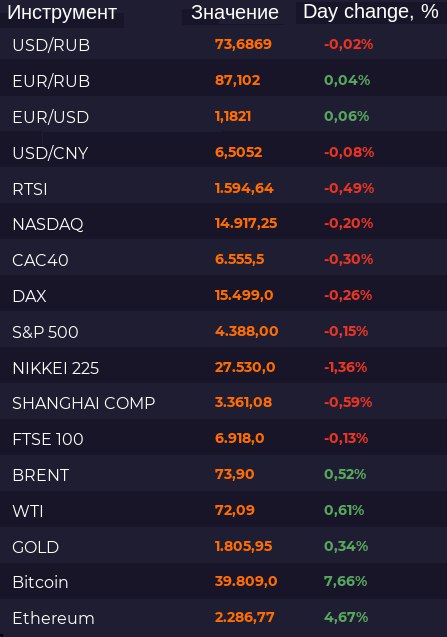The width and height of the screenshot is (447, 637).
Task: Open SHANGHAI COMP instrument
Action: pyautogui.click(x=84, y=403)
